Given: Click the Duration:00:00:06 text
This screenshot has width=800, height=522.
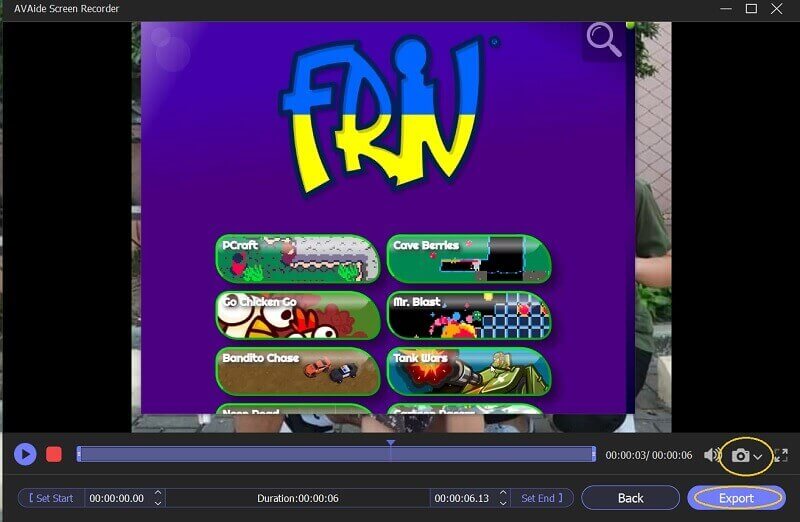Looking at the screenshot, I should click(297, 498).
